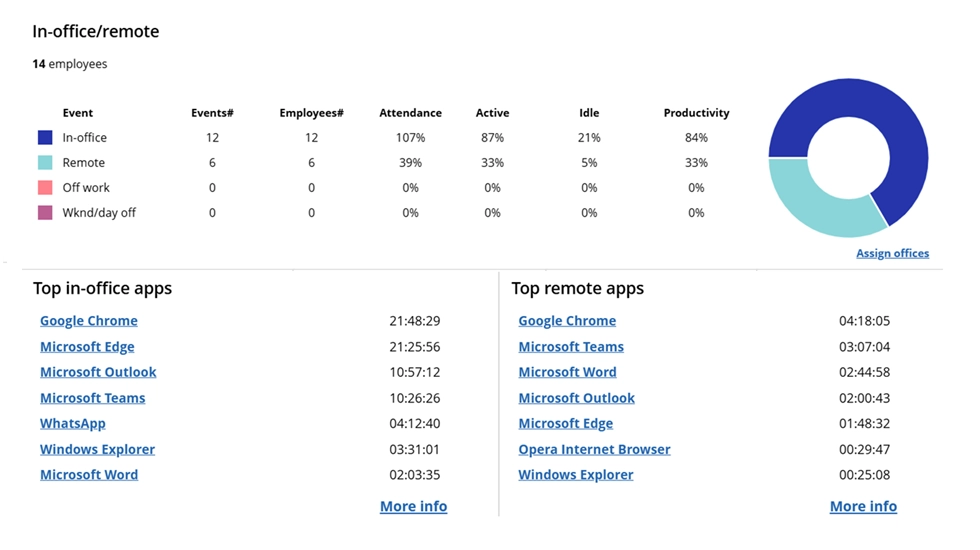Click the Active column header
980x550 pixels.
pos(492,112)
